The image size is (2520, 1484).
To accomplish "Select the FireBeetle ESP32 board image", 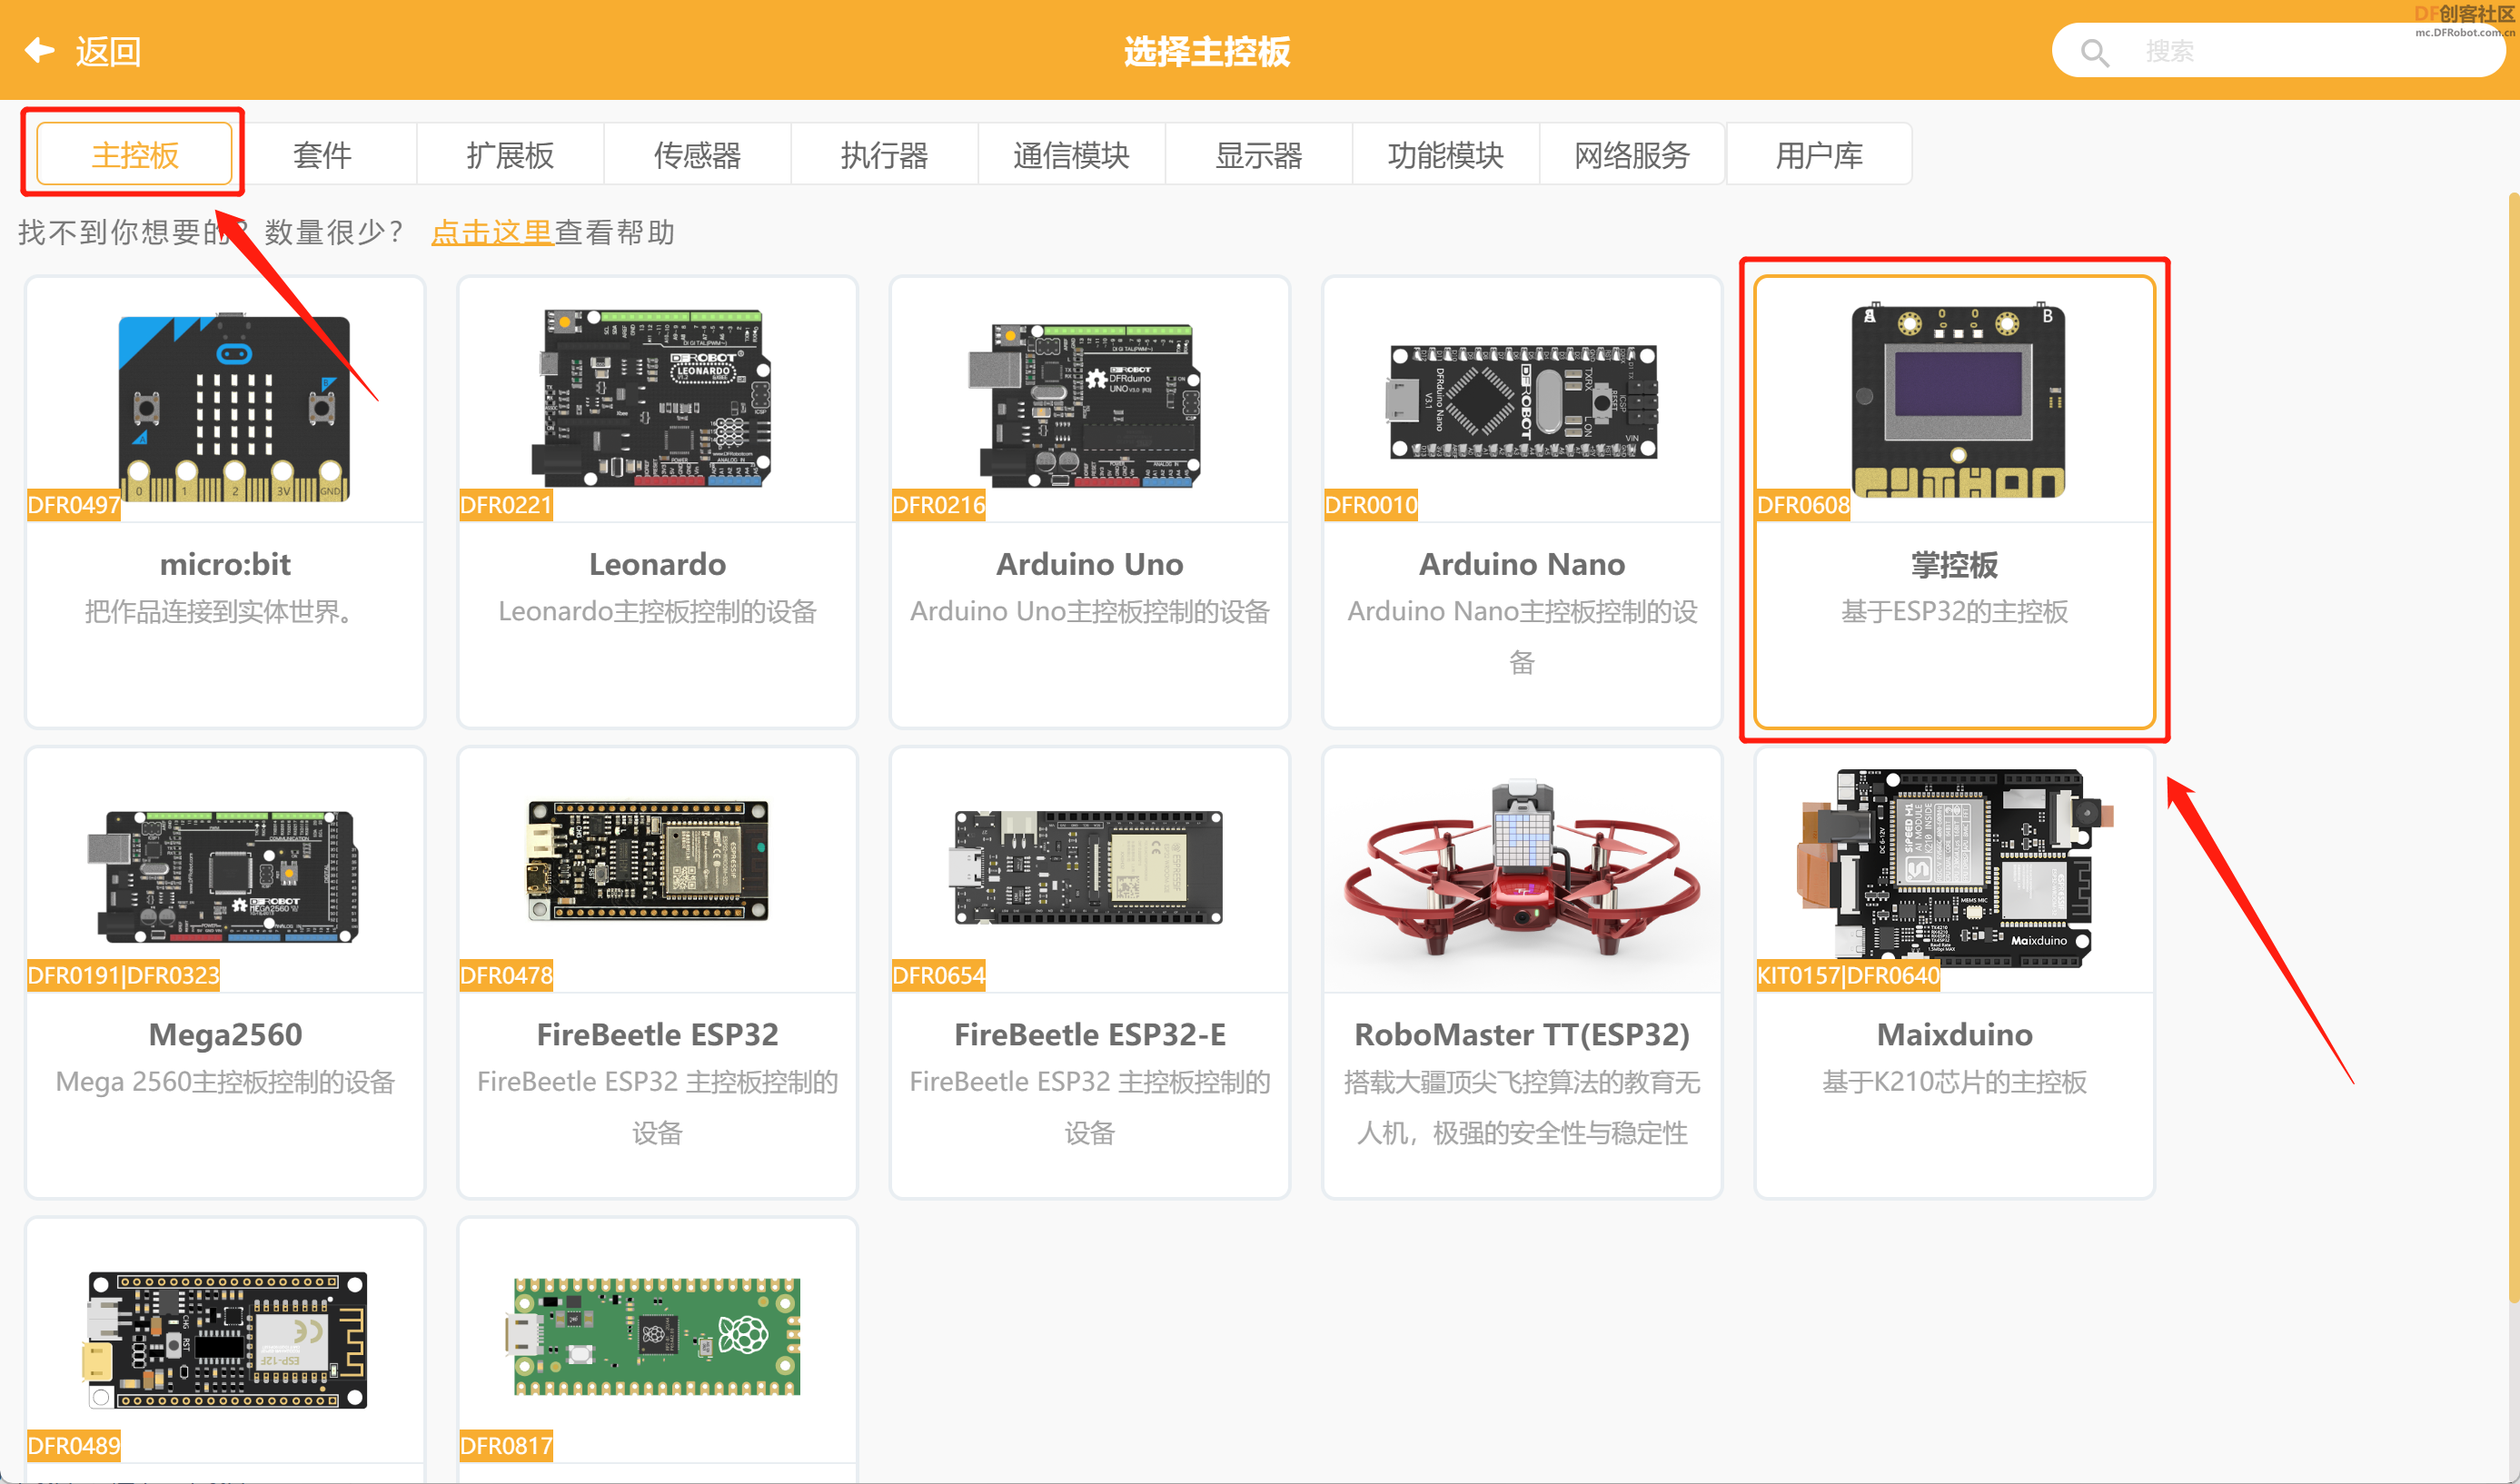I will pos(648,860).
